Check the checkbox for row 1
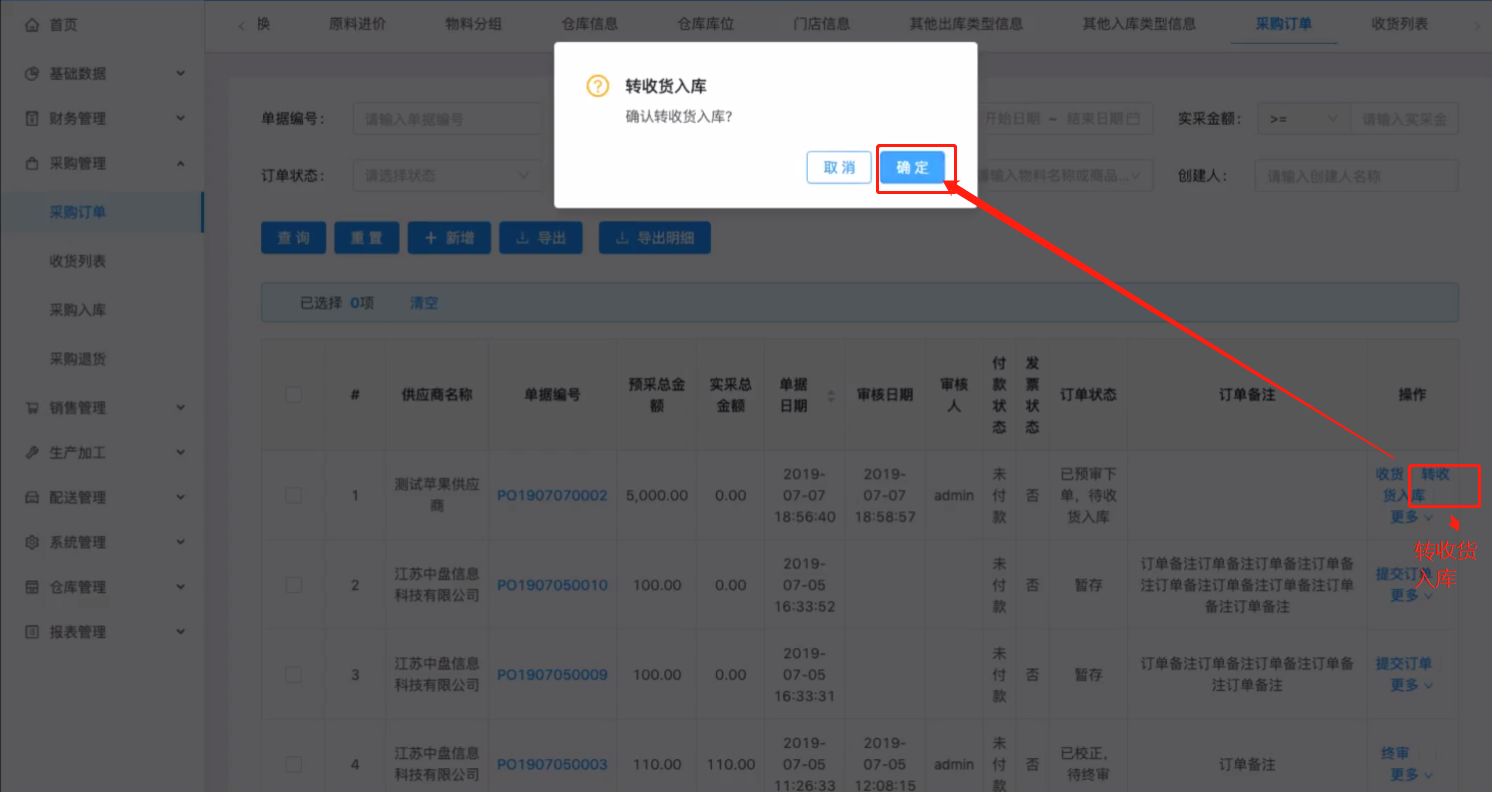The image size is (1492, 792). click(294, 495)
